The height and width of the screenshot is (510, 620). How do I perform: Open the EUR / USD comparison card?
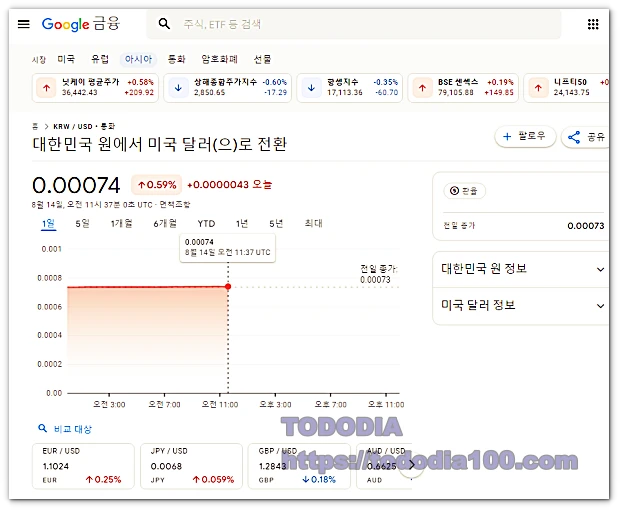tap(83, 466)
